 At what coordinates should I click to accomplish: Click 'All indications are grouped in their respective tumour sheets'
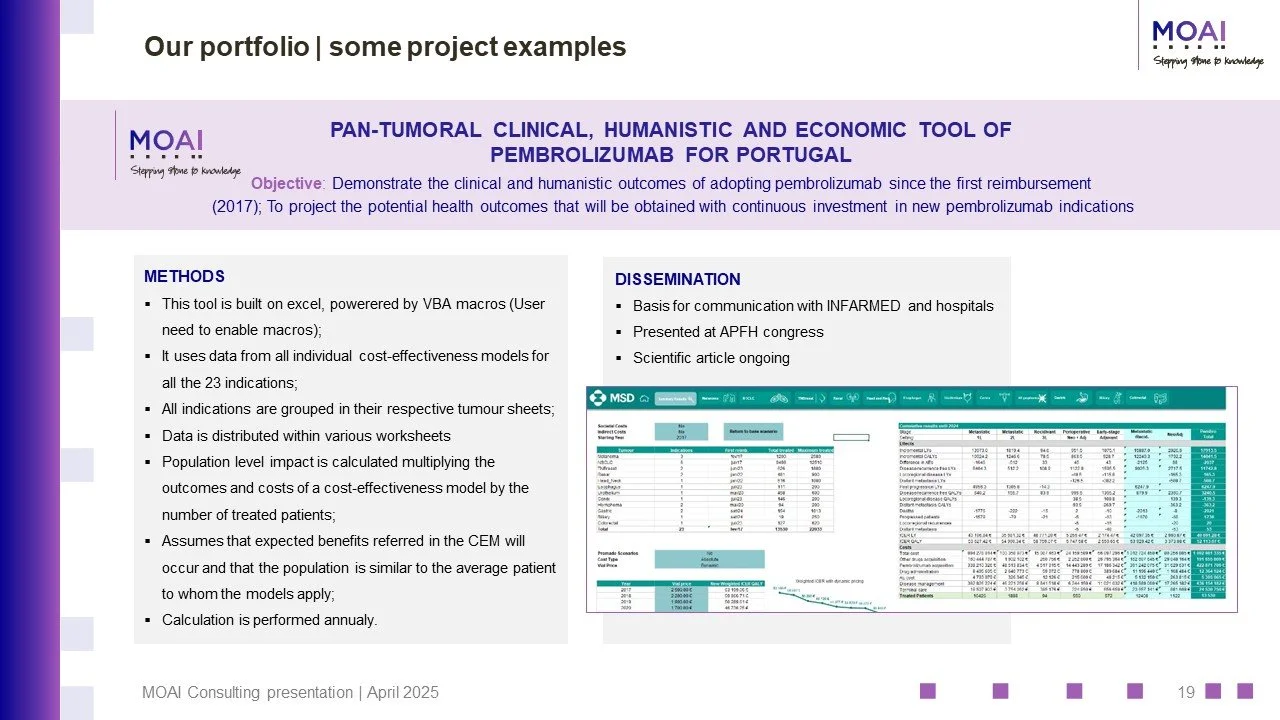[358, 410]
